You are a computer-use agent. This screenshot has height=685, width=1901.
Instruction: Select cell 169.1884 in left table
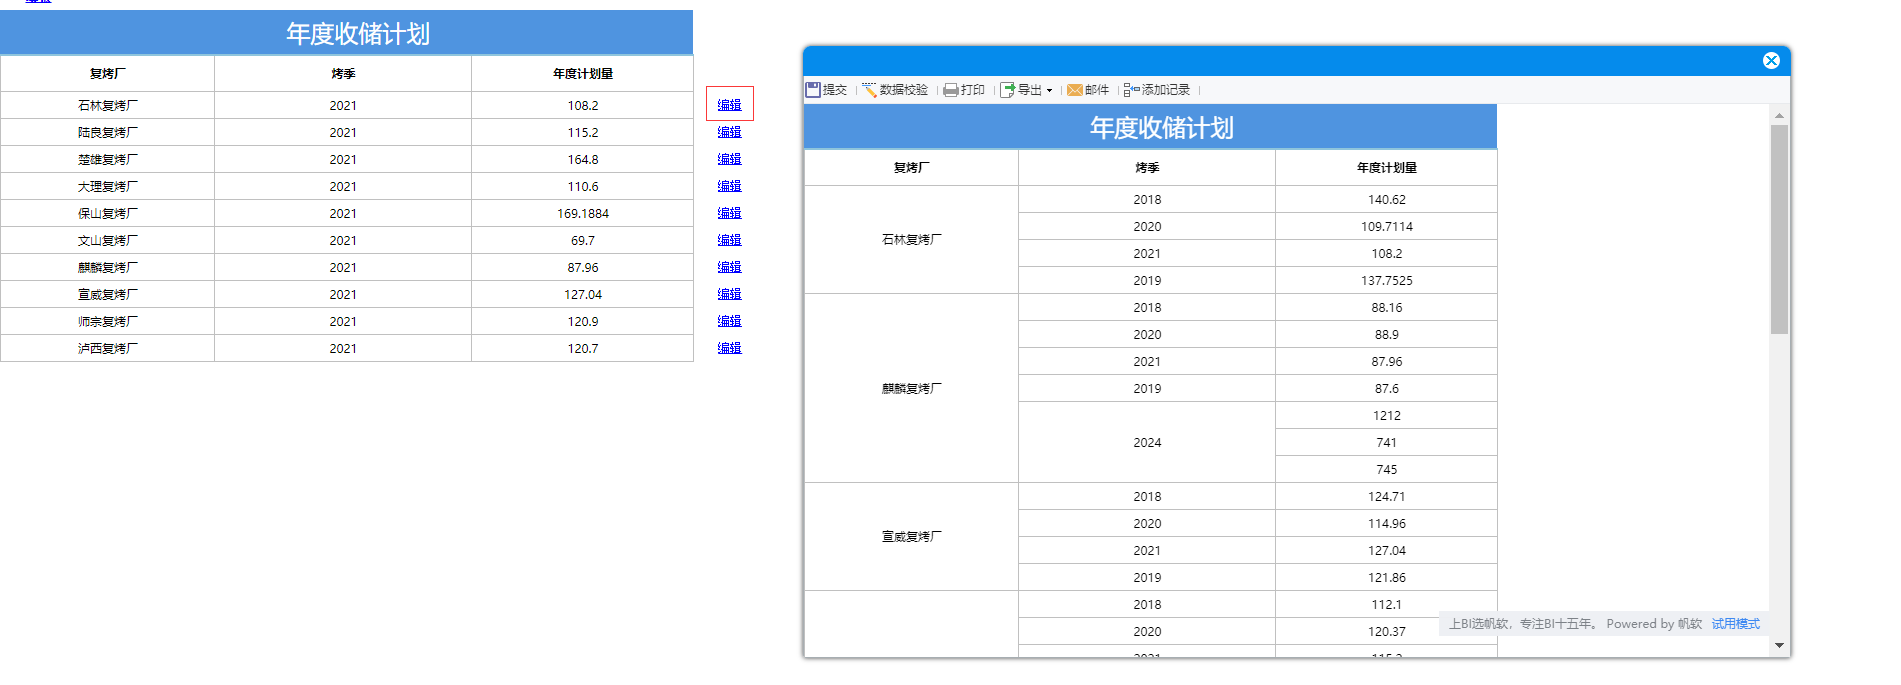click(x=583, y=213)
